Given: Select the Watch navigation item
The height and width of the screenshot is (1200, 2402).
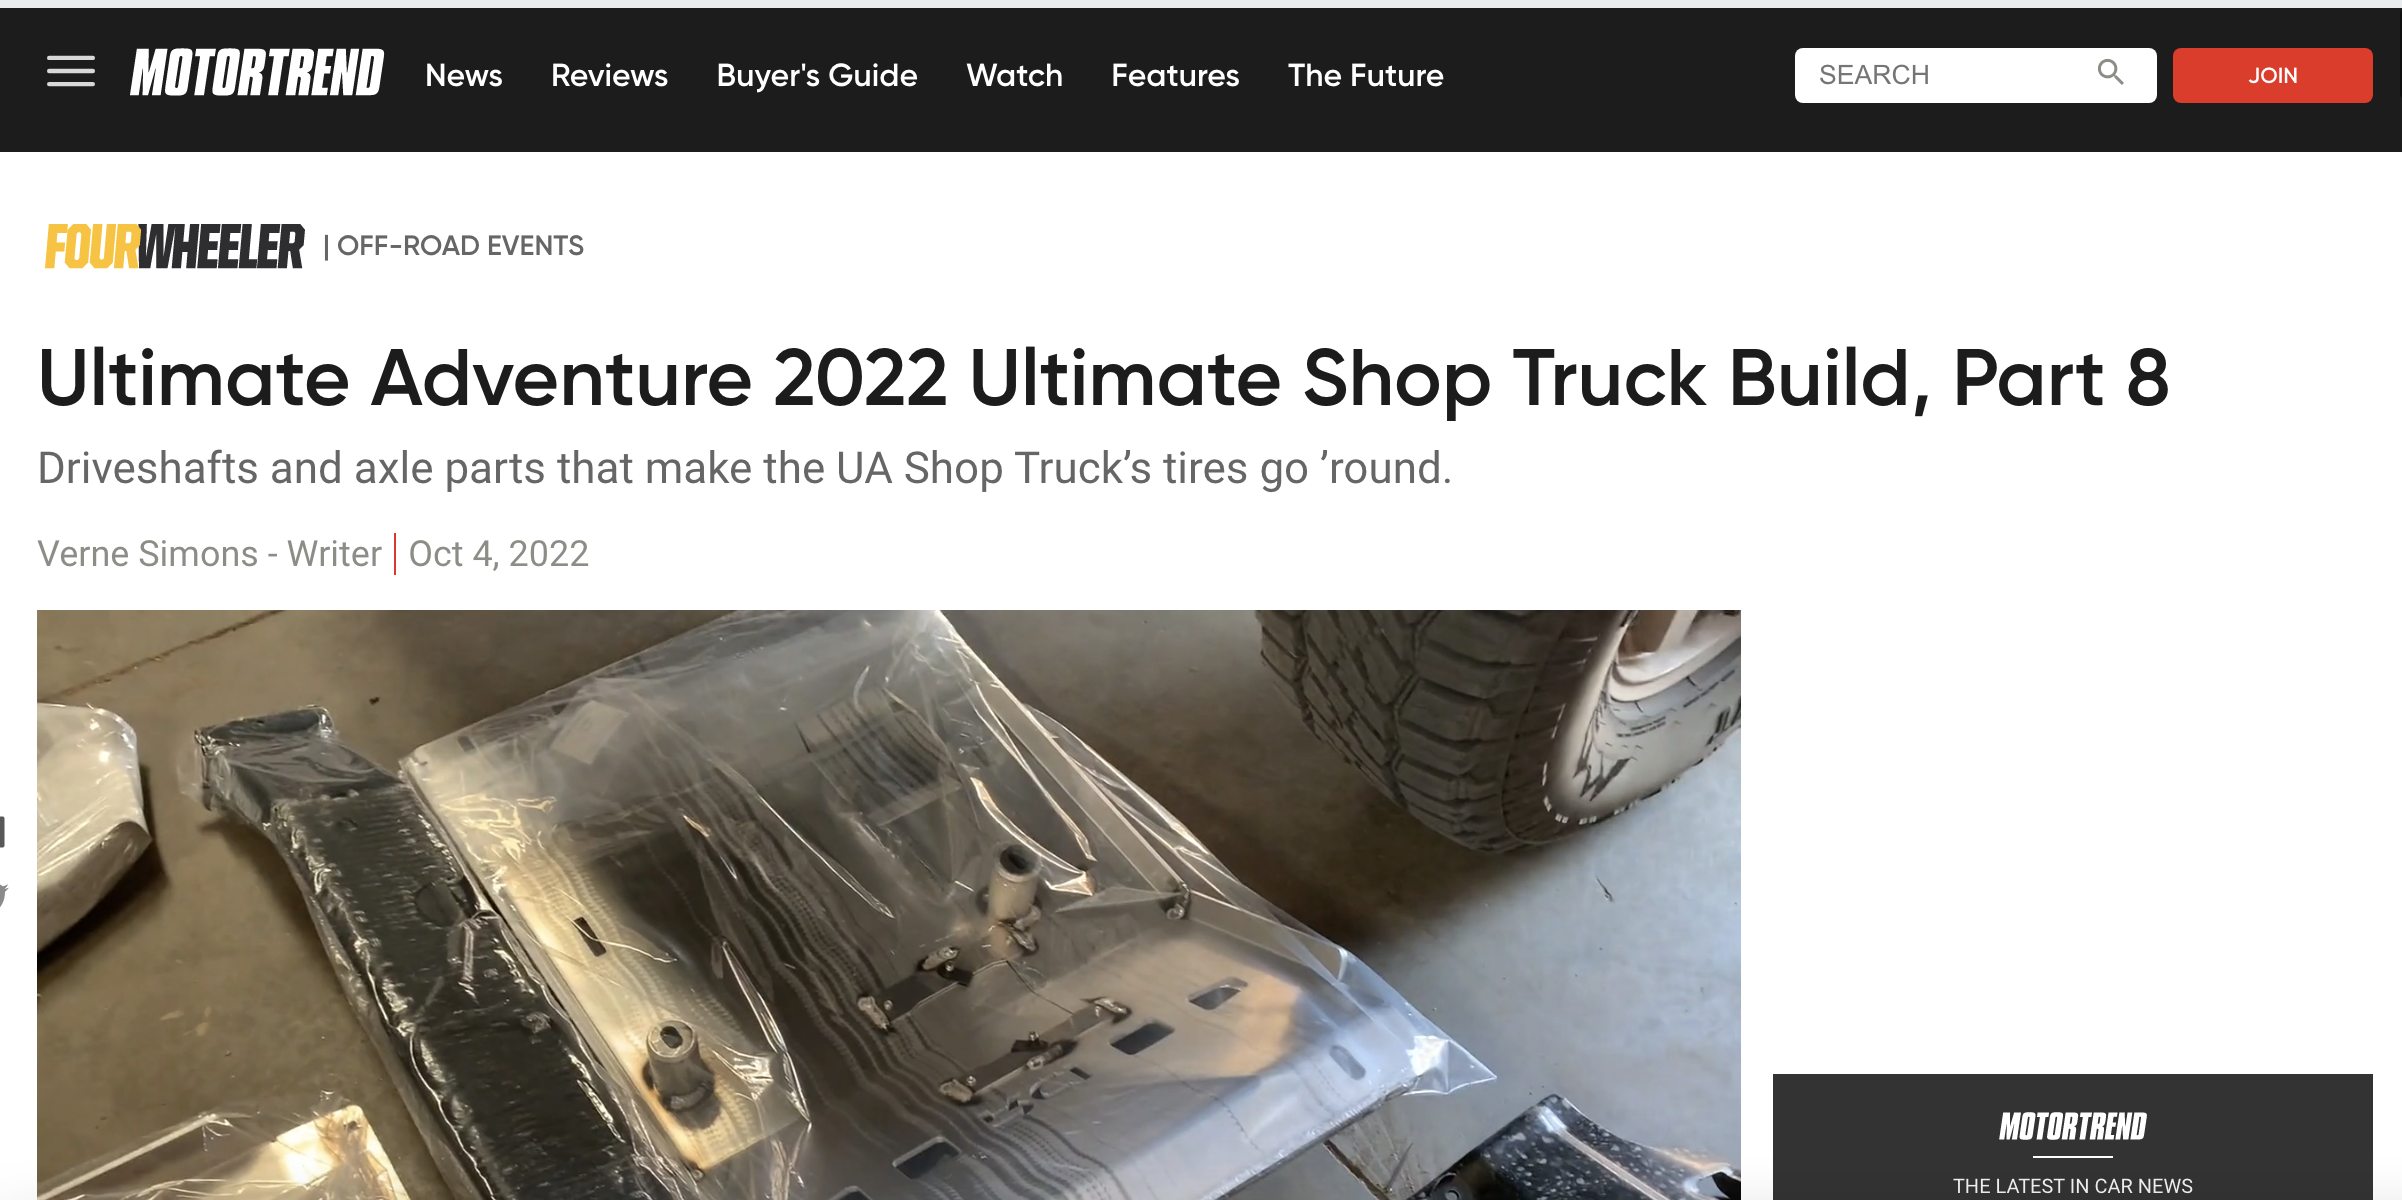Looking at the screenshot, I should point(1014,75).
